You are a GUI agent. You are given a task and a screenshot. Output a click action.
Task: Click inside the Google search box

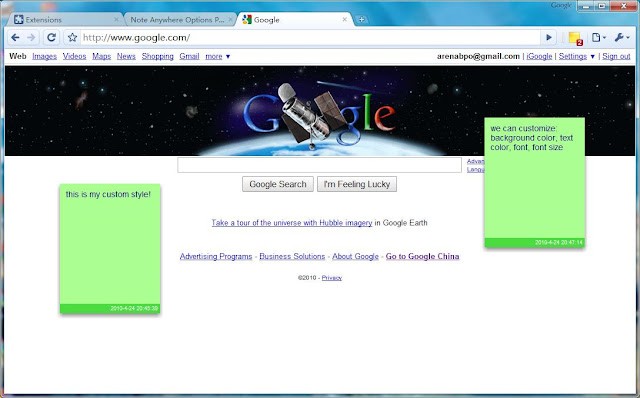click(319, 165)
